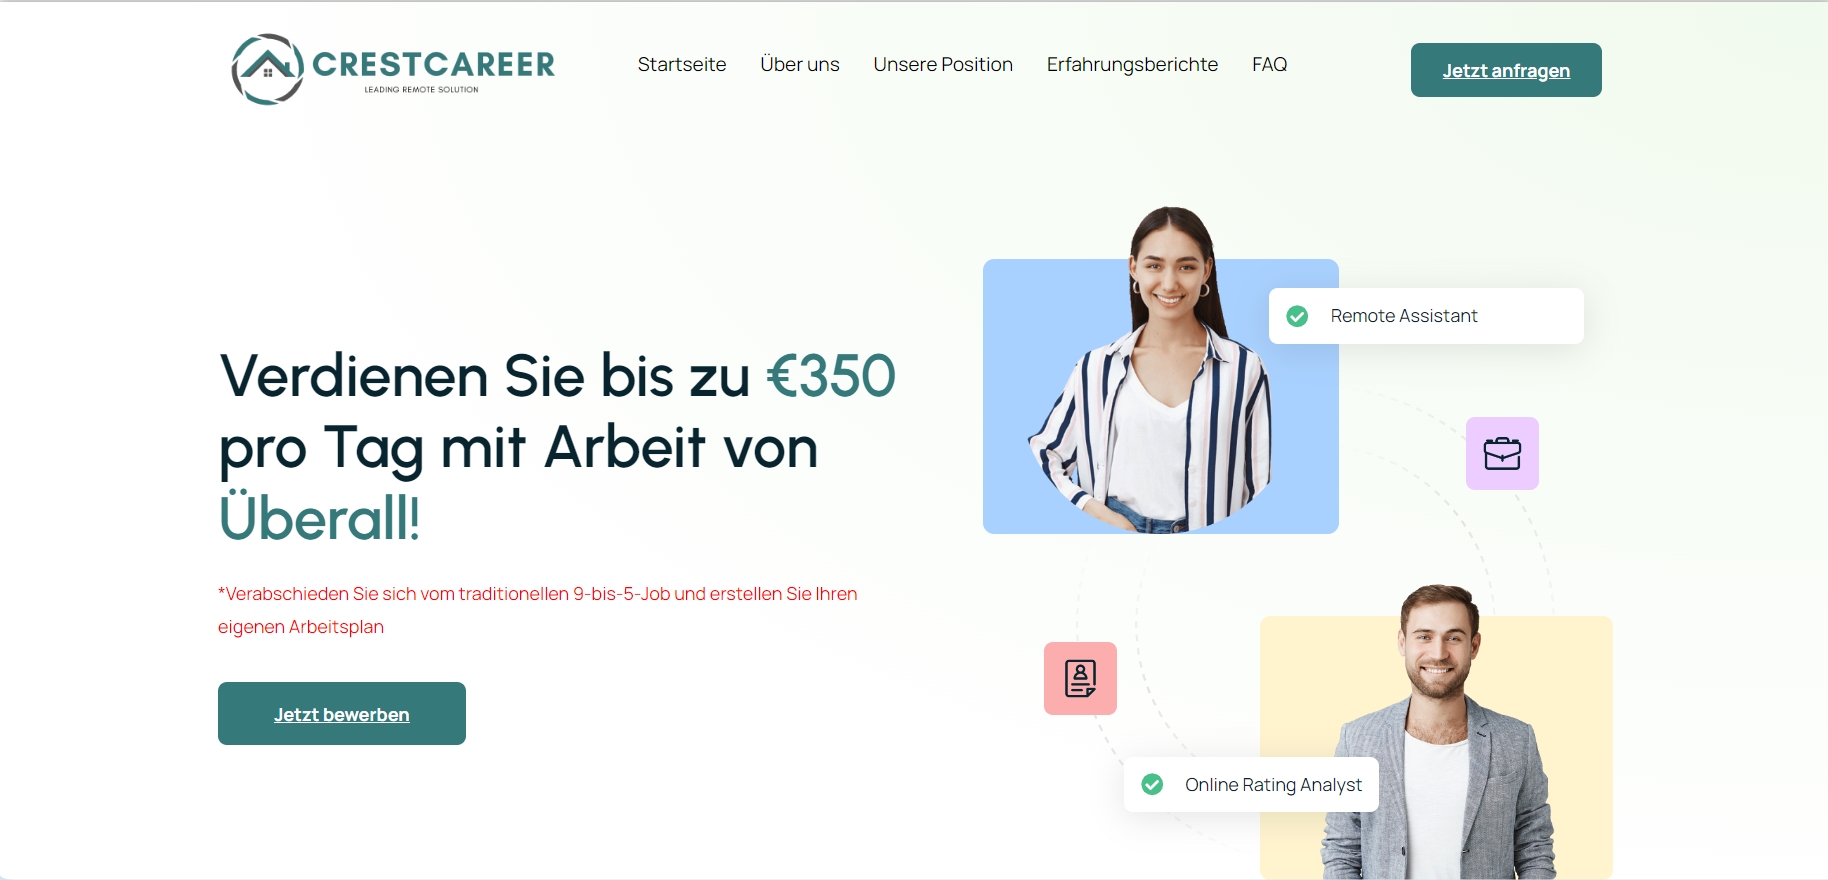This screenshot has height=880, width=1828.
Task: Click the green checkmark beside Remote Assistant
Action: tap(1297, 316)
